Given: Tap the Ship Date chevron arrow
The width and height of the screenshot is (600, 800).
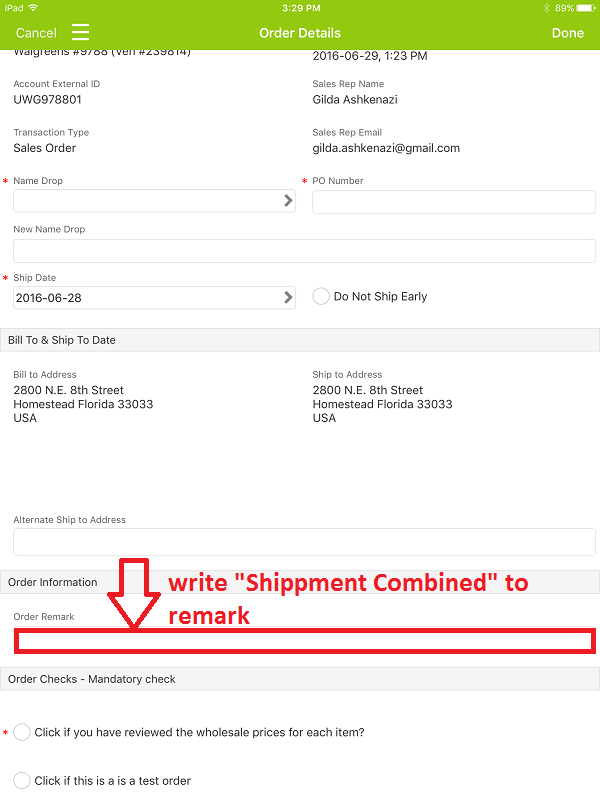Looking at the screenshot, I should point(288,297).
